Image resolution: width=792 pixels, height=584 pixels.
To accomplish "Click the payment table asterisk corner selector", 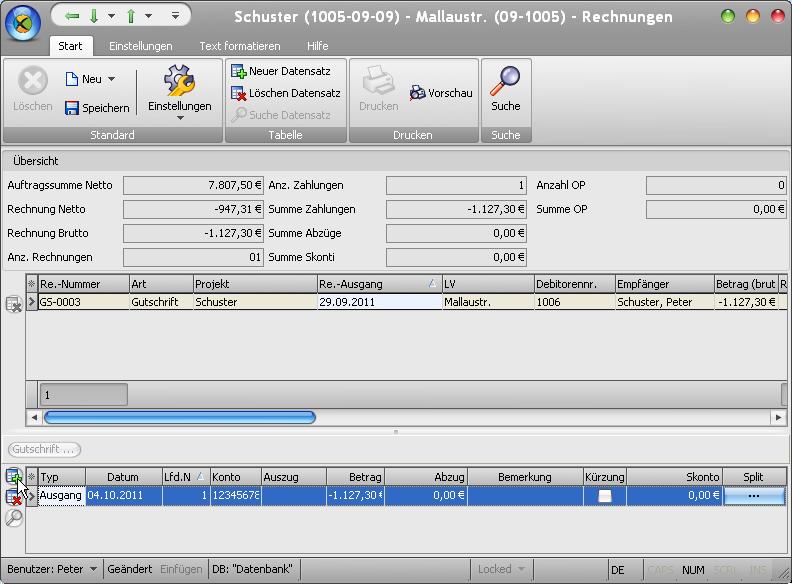I will 32,477.
